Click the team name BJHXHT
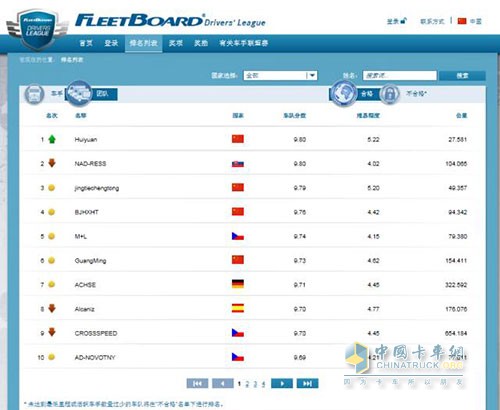Image resolution: width=500 pixels, height=410 pixels. 87,212
